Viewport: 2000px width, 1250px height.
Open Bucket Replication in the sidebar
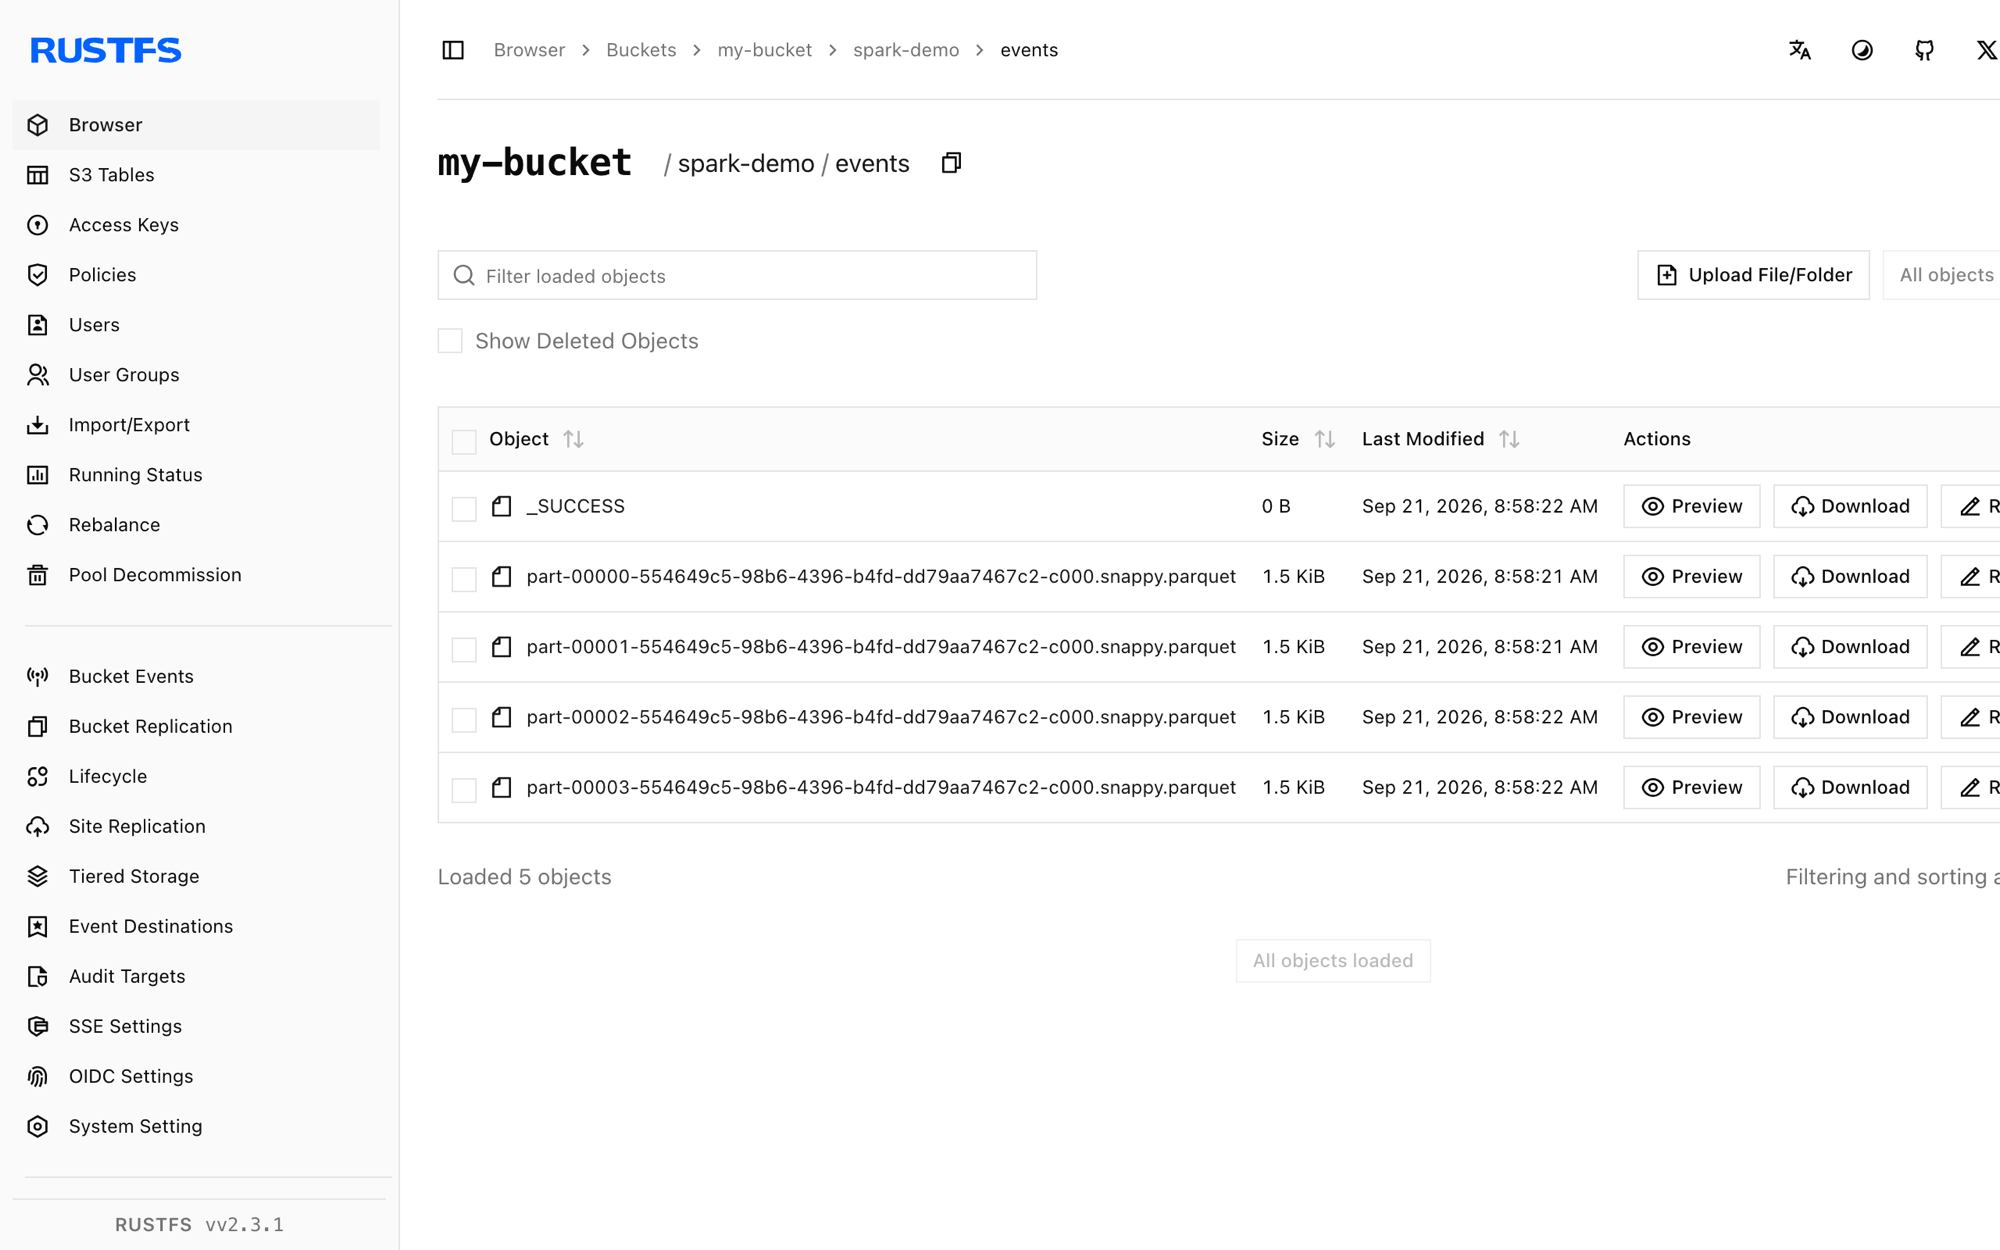(196, 726)
